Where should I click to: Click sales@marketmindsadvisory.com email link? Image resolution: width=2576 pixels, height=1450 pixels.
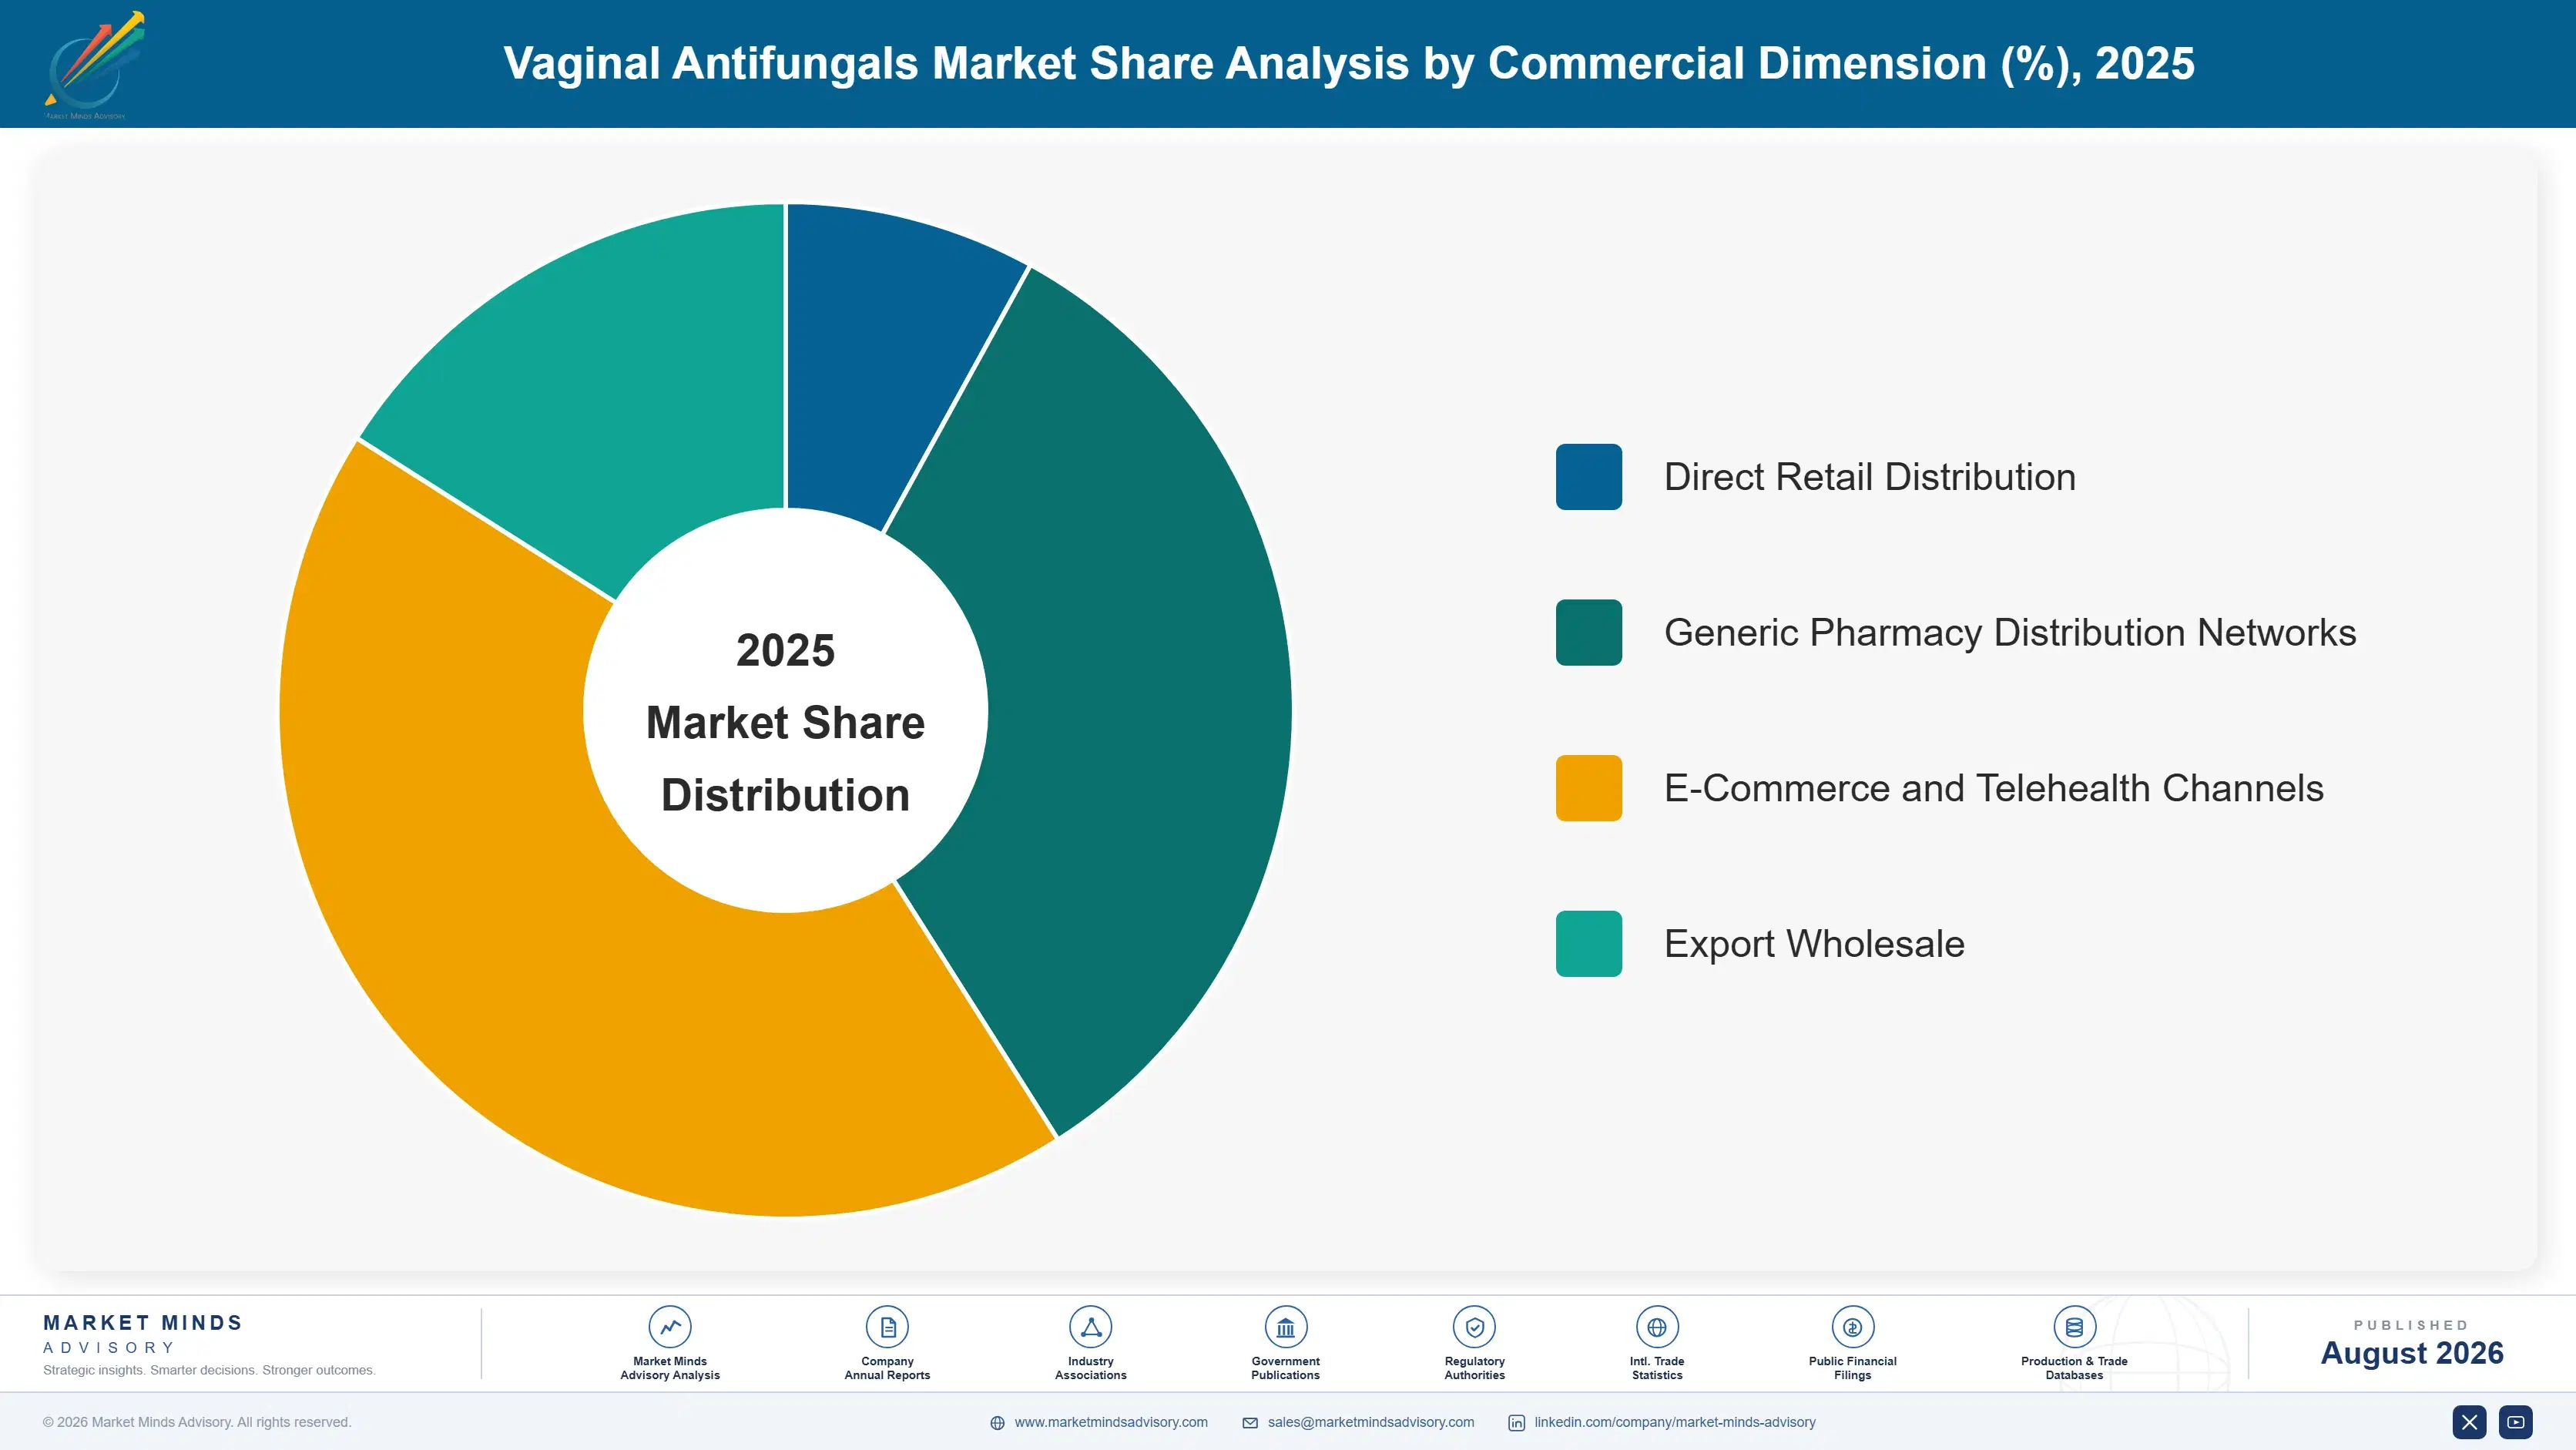[x=1371, y=1422]
